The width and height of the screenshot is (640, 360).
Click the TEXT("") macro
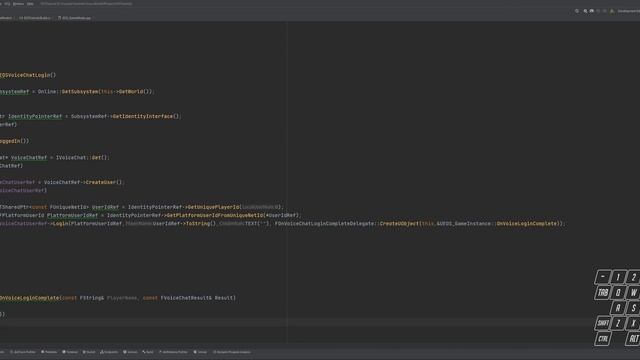pos(257,224)
